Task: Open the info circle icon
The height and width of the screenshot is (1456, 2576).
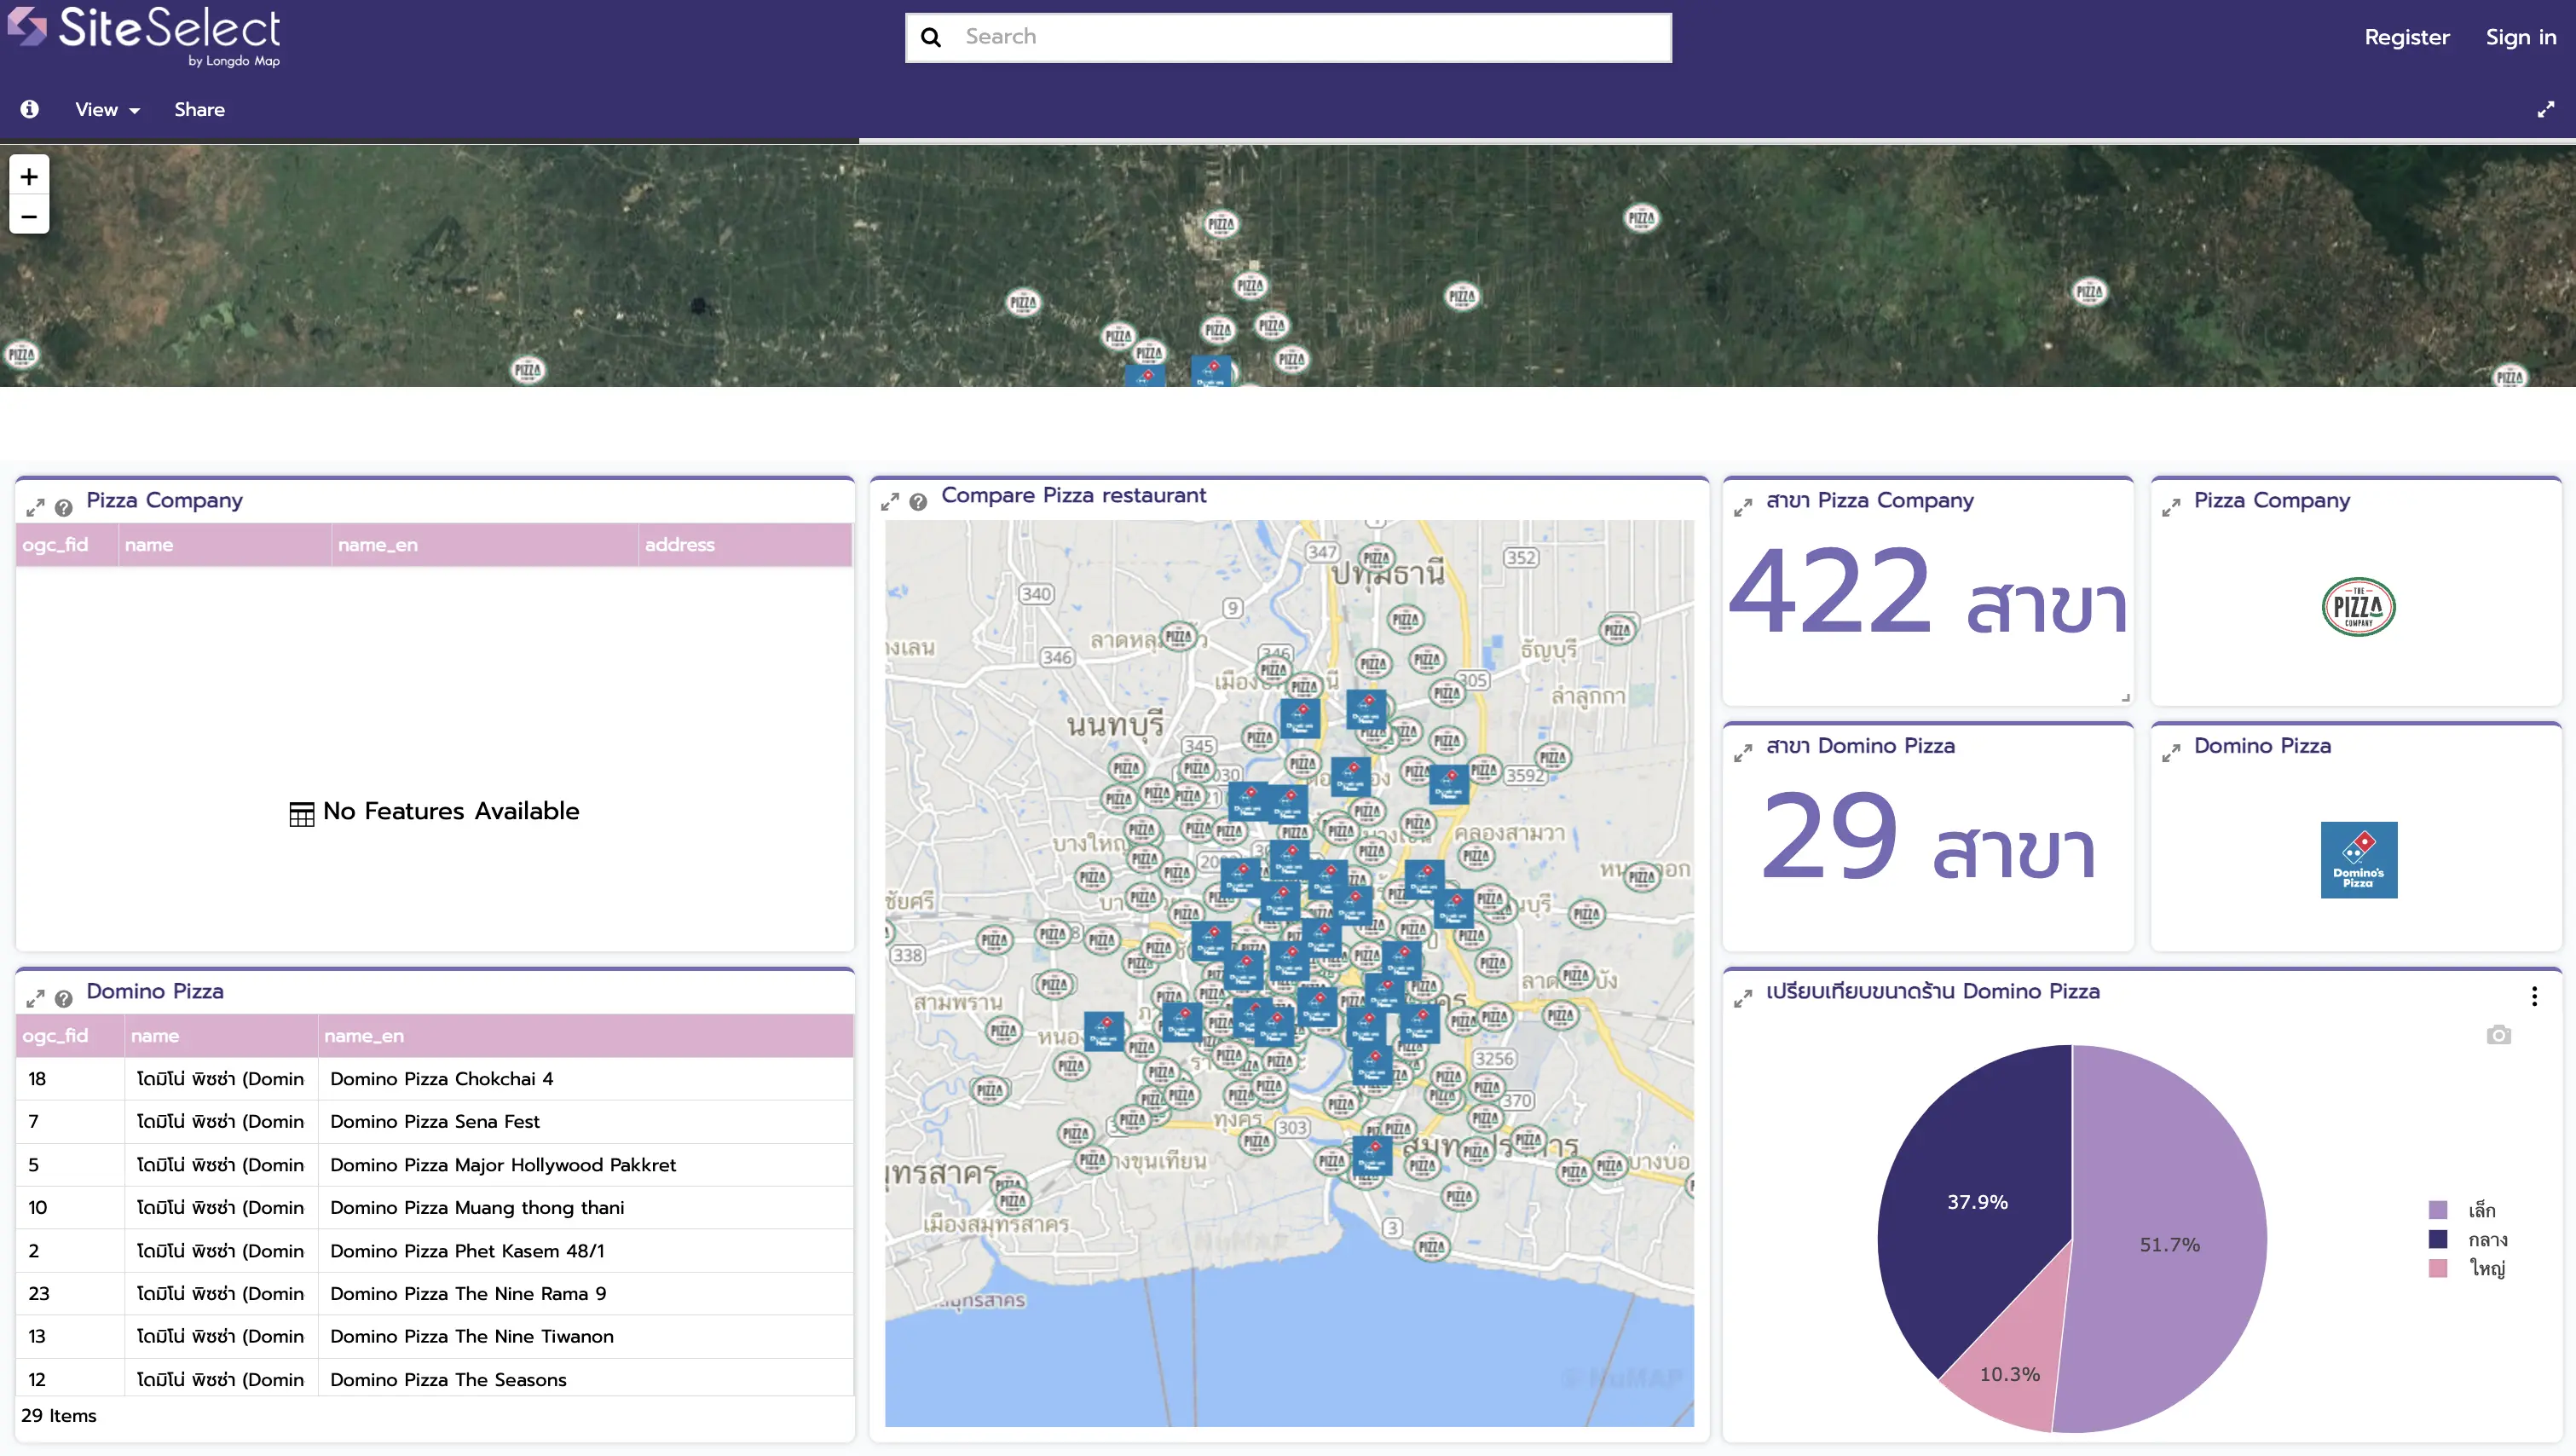Action: coord(29,109)
